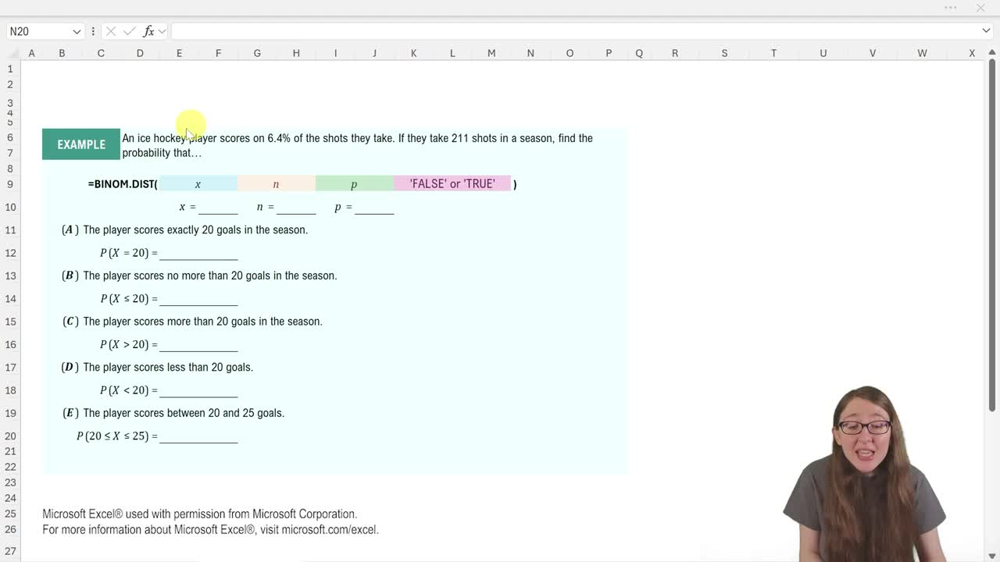Screen dimensions: 1000x562
Task: Close the window with the X icon
Action: (980, 8)
